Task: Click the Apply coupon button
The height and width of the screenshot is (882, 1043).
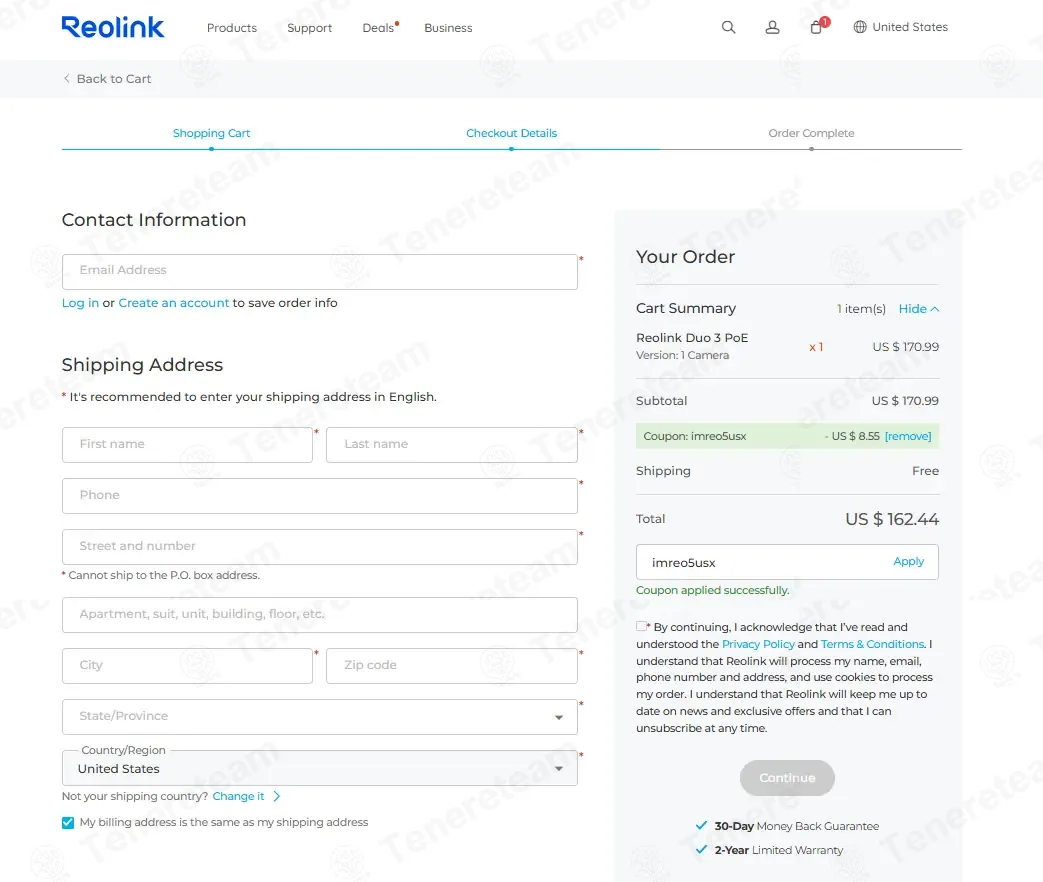Action: tap(909, 561)
